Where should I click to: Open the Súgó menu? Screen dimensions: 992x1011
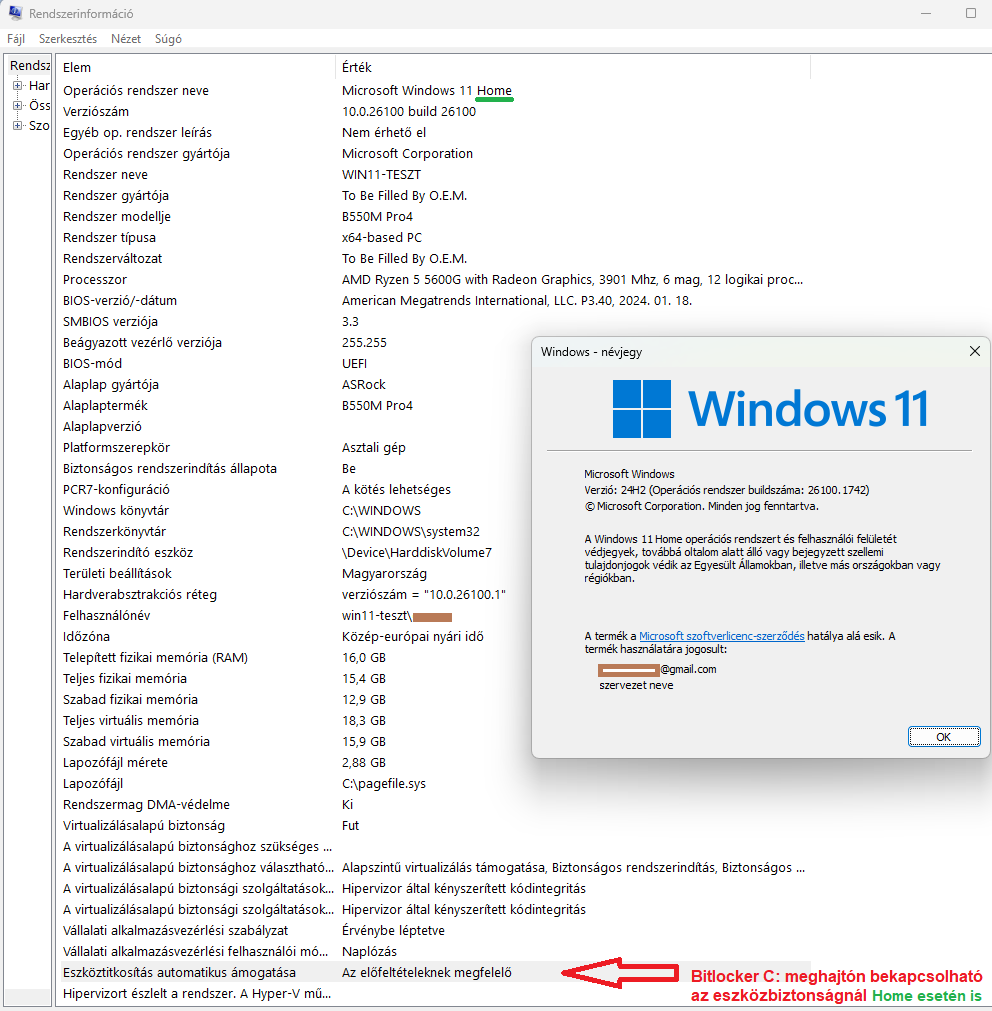(168, 39)
